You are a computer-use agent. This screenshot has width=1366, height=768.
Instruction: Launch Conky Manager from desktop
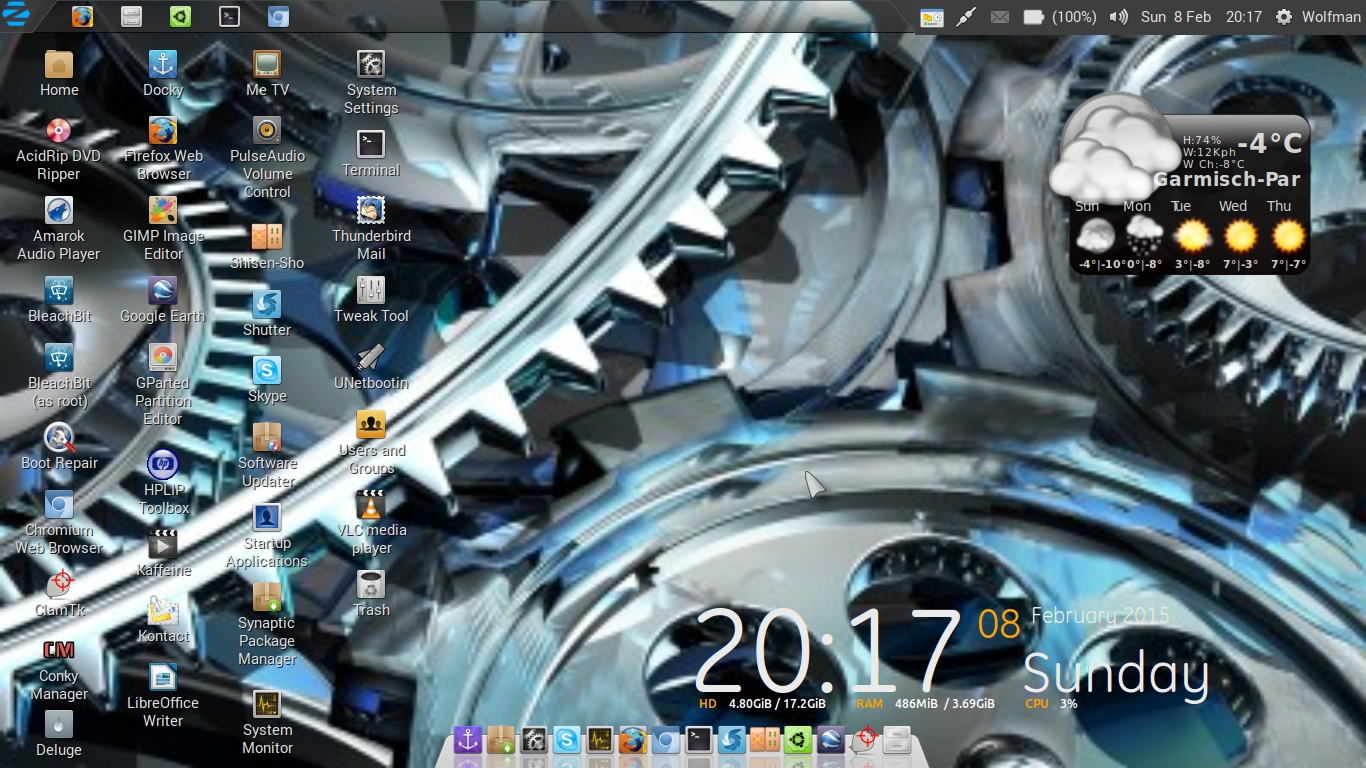point(59,651)
